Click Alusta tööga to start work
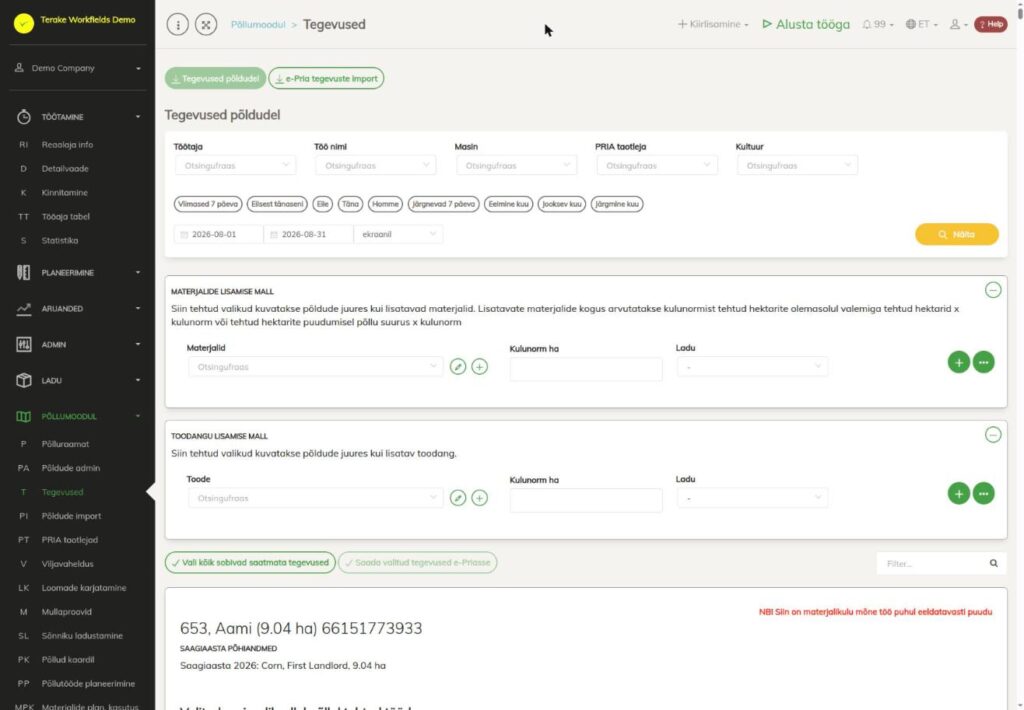 pyautogui.click(x=807, y=24)
